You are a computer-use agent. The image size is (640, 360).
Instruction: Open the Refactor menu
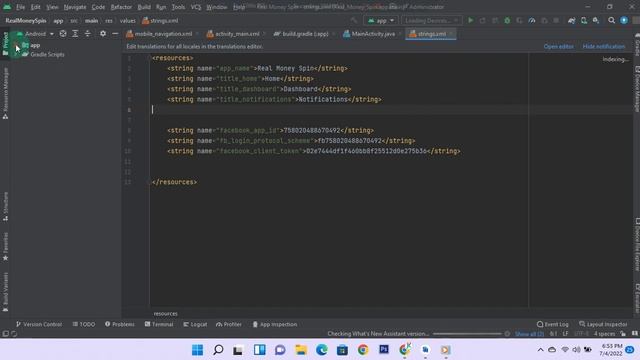click(x=121, y=7)
